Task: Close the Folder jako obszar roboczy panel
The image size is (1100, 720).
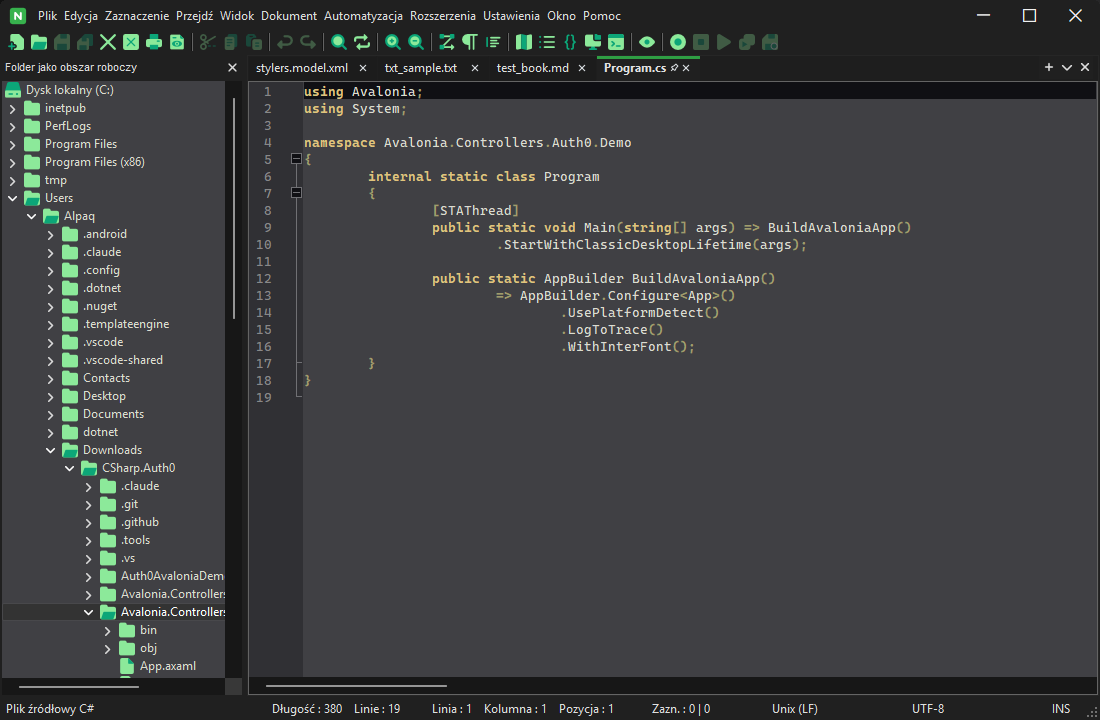Action: (232, 67)
